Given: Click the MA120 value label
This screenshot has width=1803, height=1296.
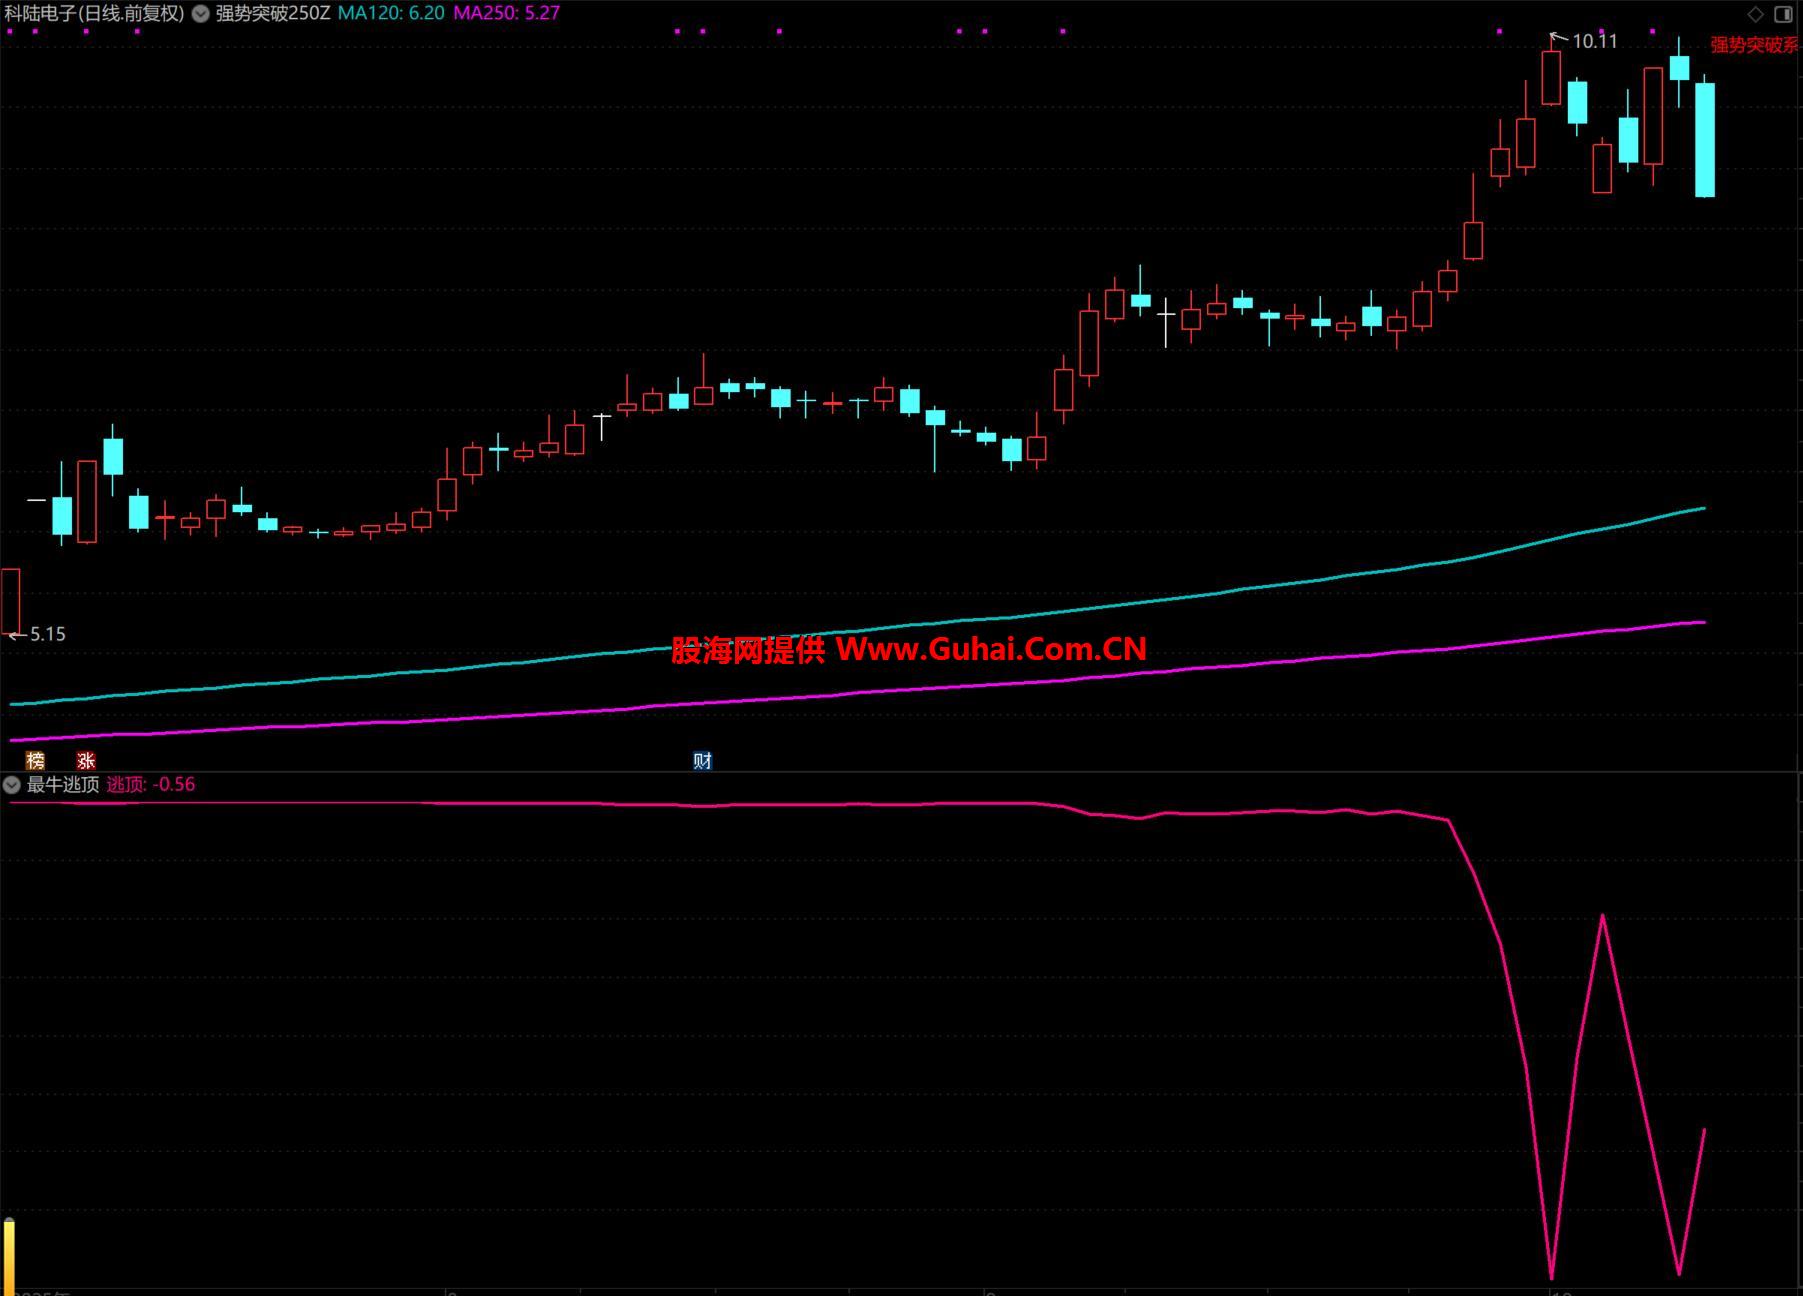Looking at the screenshot, I should pos(391,14).
